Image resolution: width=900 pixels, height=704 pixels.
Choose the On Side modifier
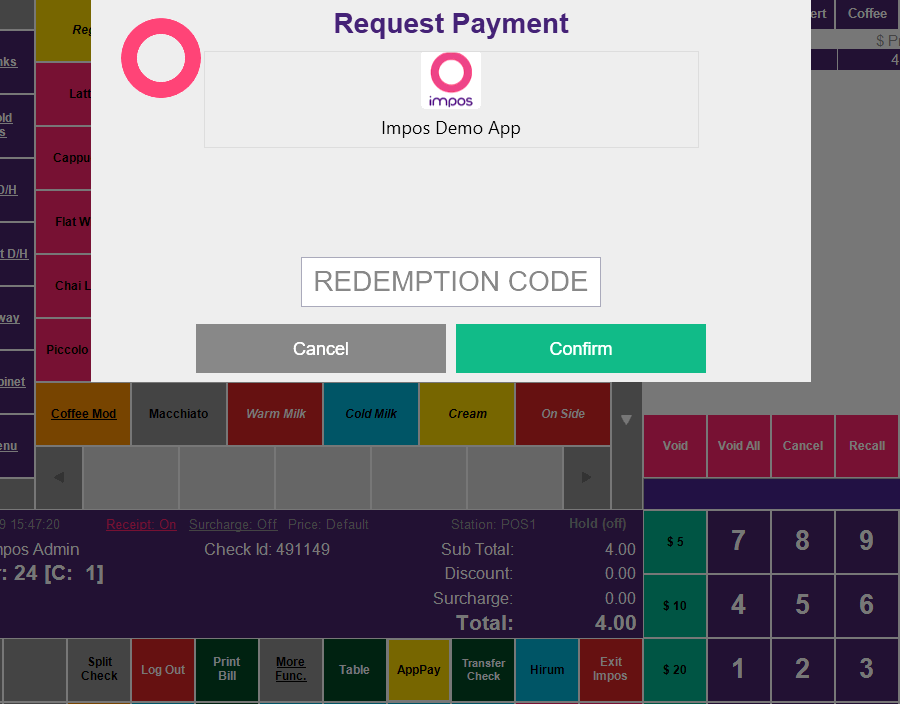click(563, 414)
